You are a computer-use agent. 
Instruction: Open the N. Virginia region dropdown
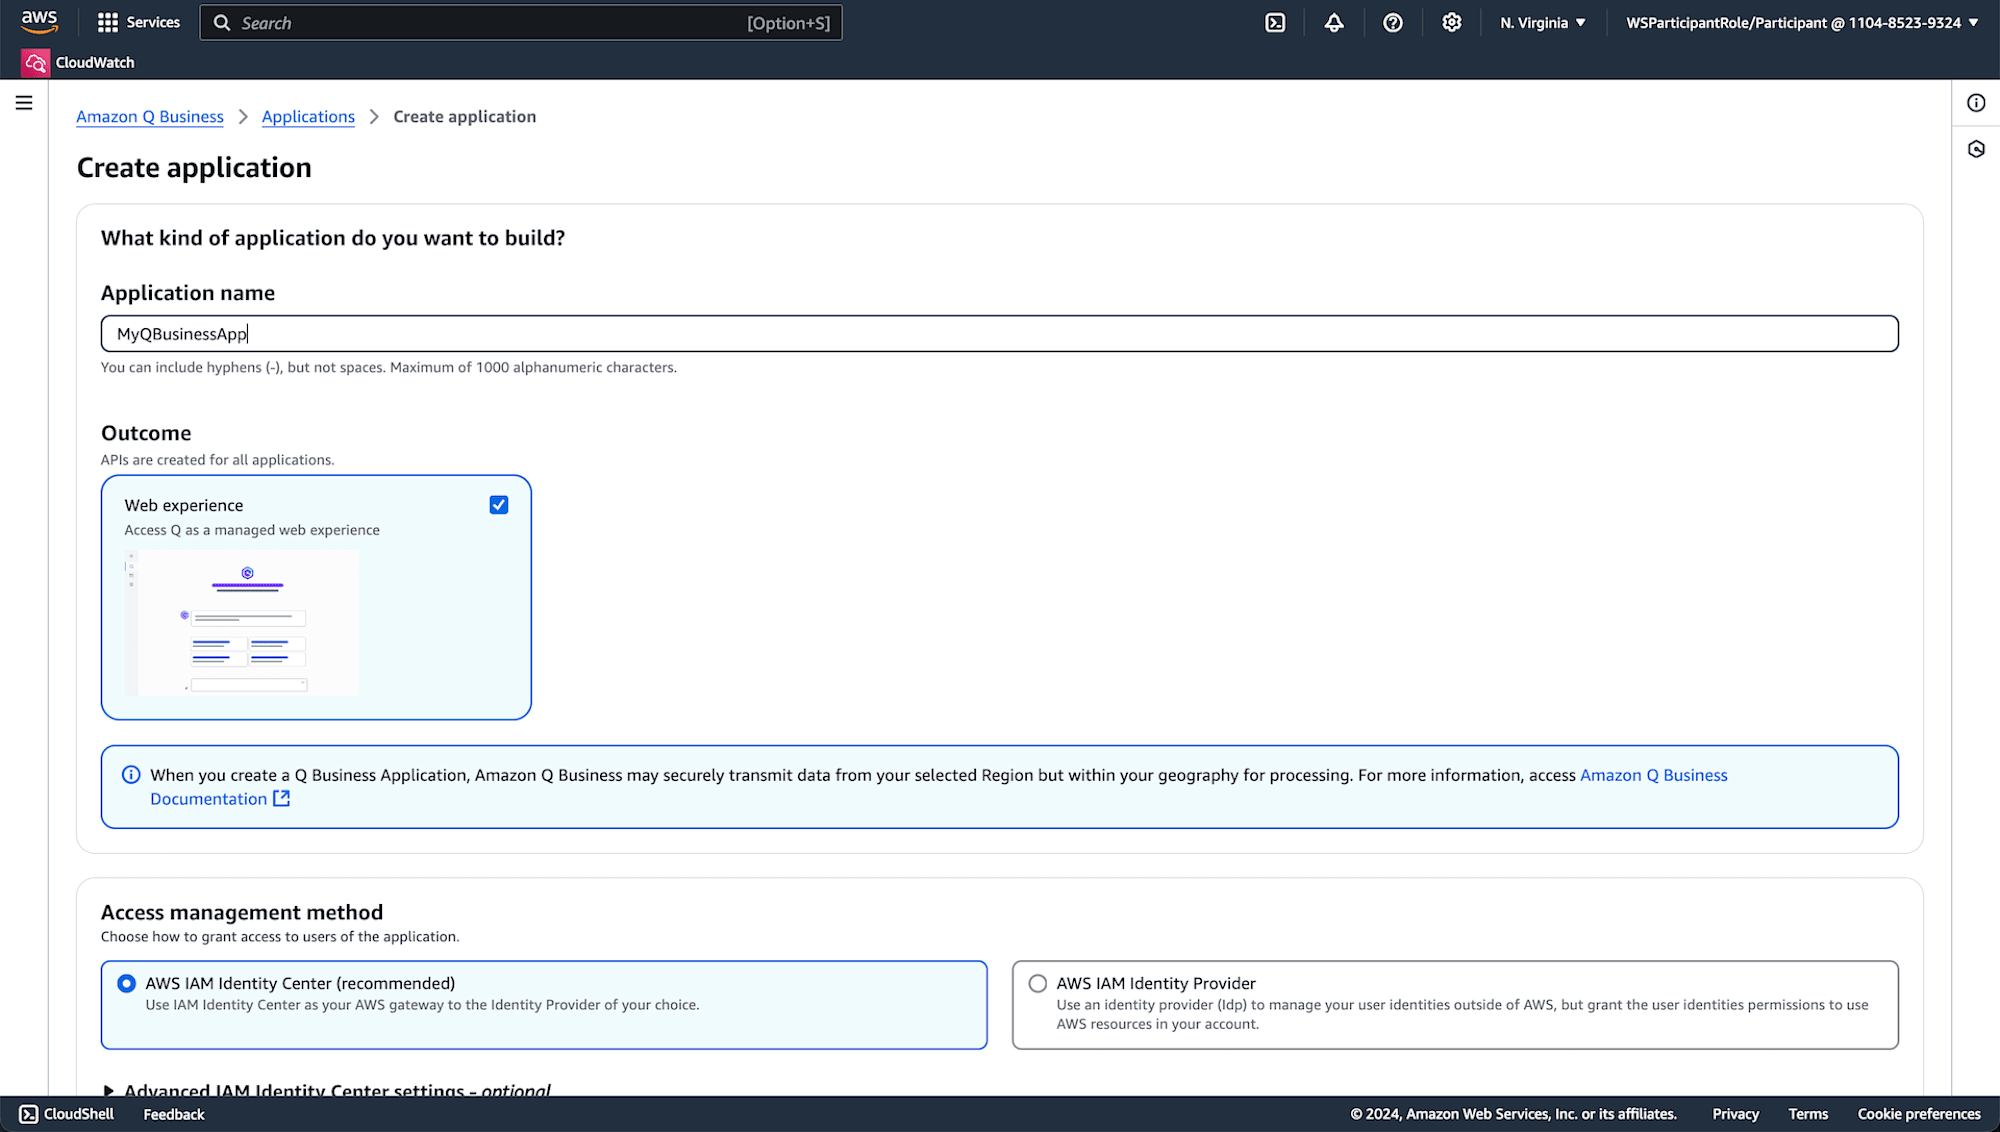[x=1540, y=22]
